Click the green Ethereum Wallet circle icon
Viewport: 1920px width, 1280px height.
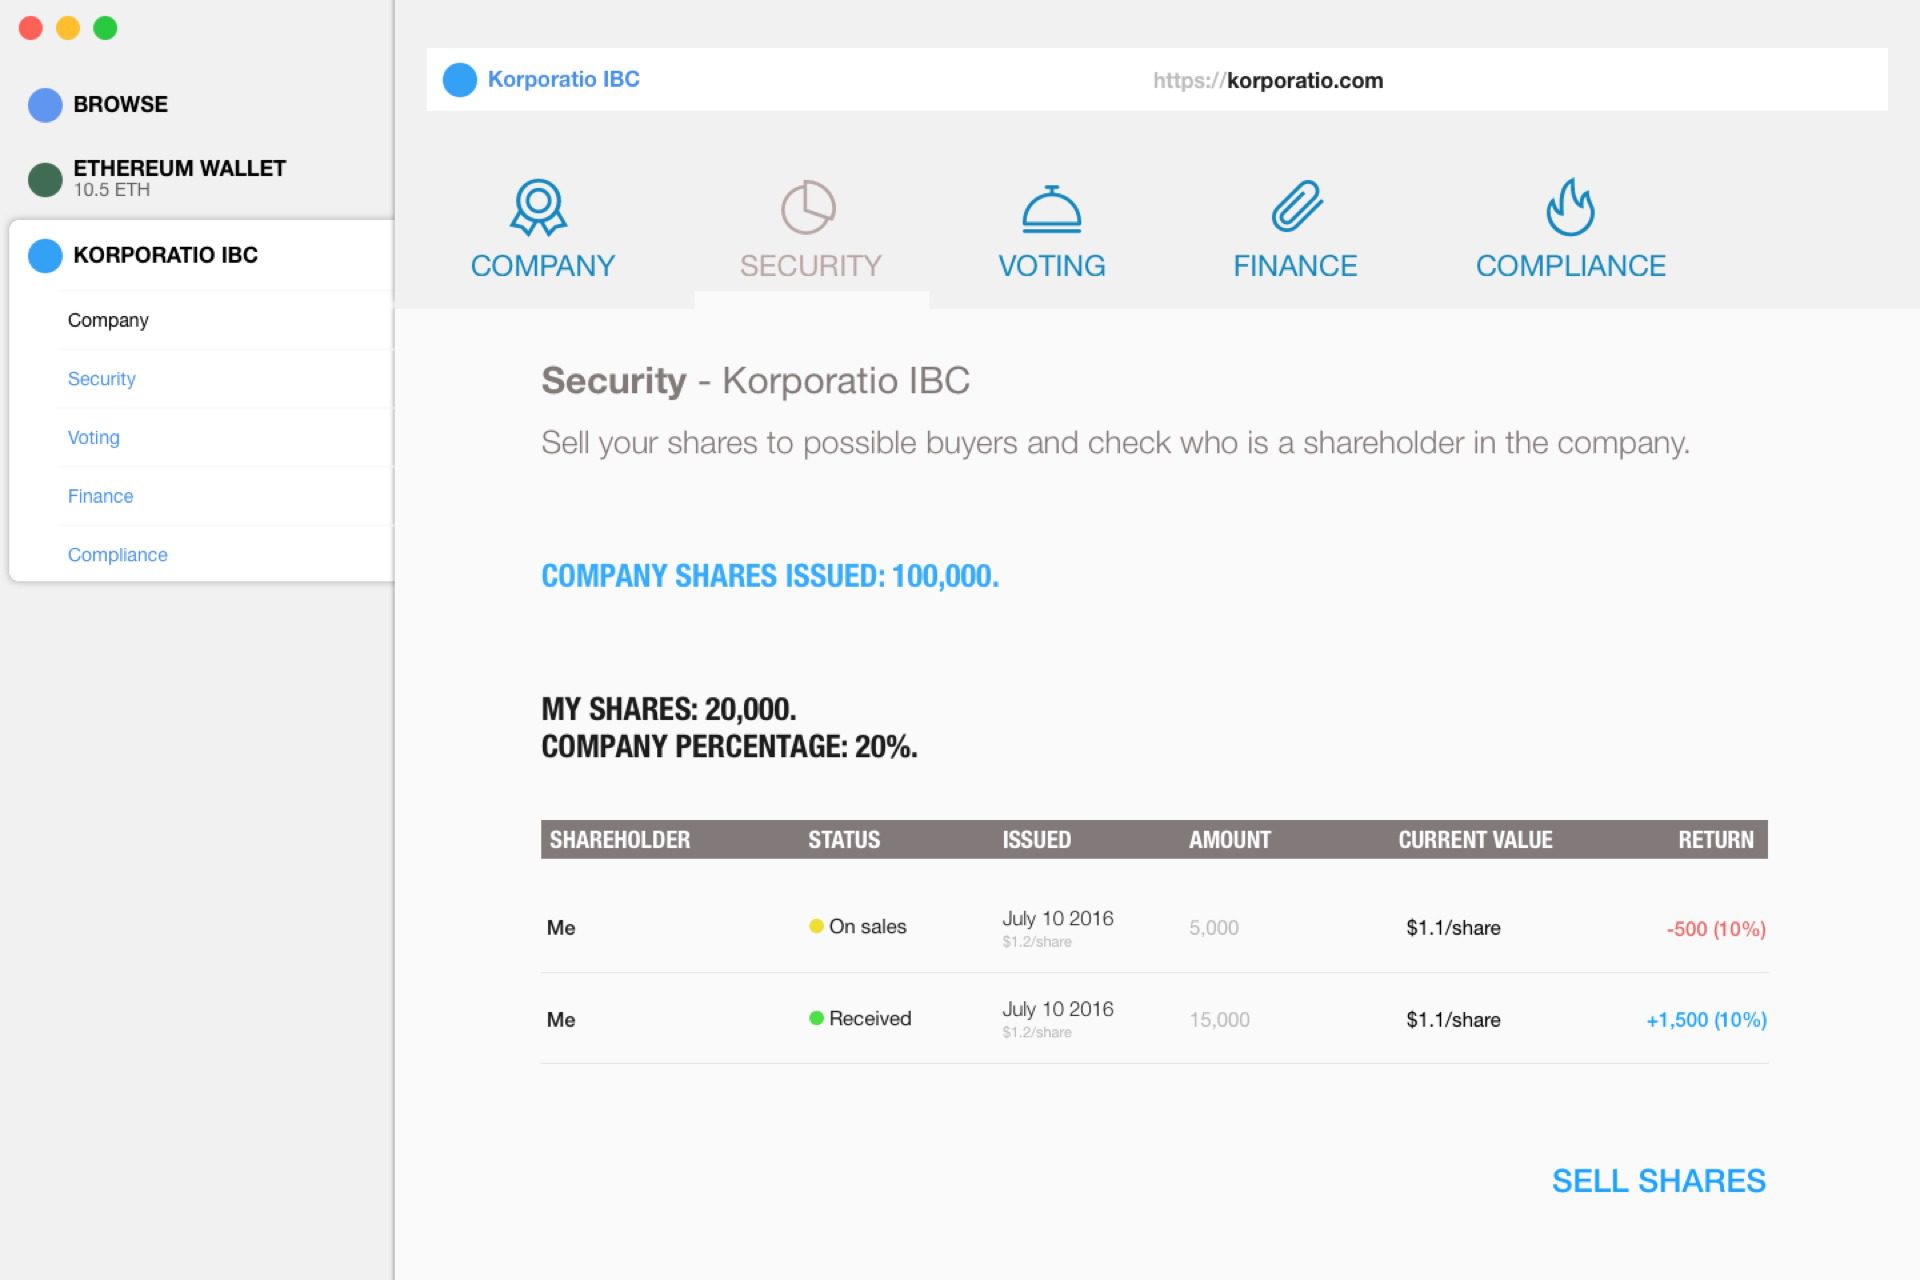45,179
